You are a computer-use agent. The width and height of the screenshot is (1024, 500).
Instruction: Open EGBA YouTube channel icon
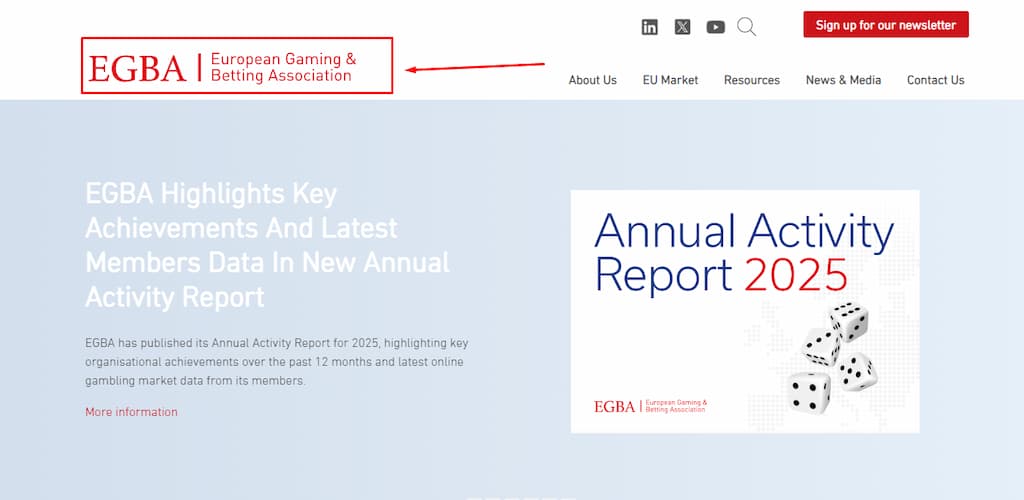pyautogui.click(x=716, y=27)
